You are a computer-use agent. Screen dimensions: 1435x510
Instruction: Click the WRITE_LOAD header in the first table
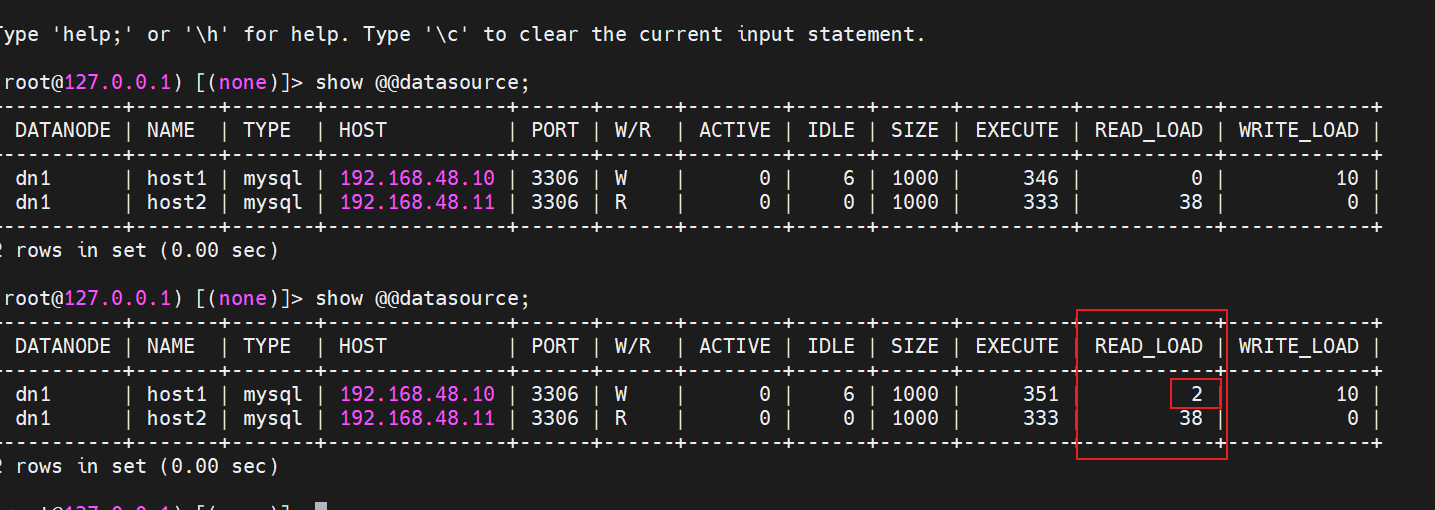tap(1298, 130)
